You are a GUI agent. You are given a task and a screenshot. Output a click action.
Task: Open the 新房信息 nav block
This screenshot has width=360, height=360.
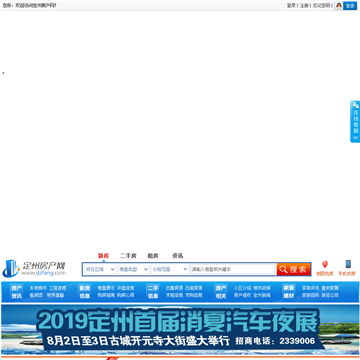(x=85, y=292)
